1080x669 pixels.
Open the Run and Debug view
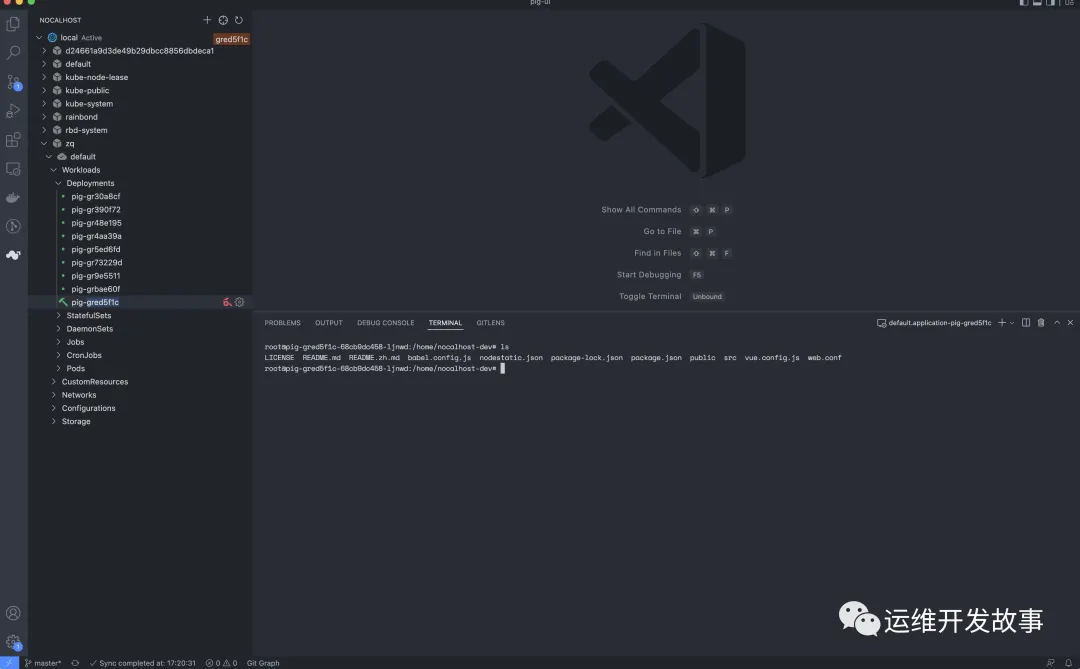(13, 111)
